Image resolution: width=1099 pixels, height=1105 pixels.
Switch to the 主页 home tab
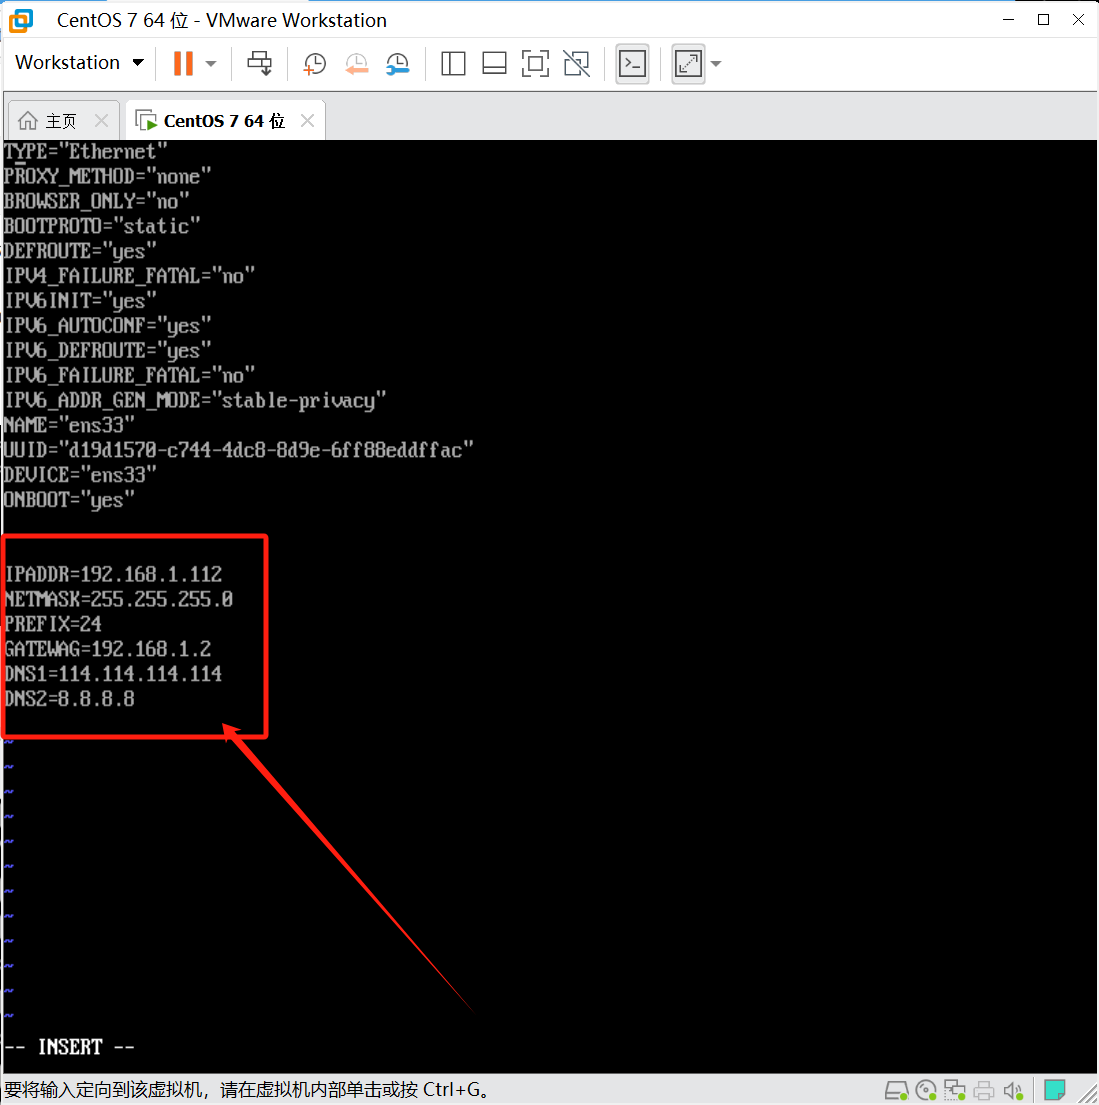click(x=57, y=119)
